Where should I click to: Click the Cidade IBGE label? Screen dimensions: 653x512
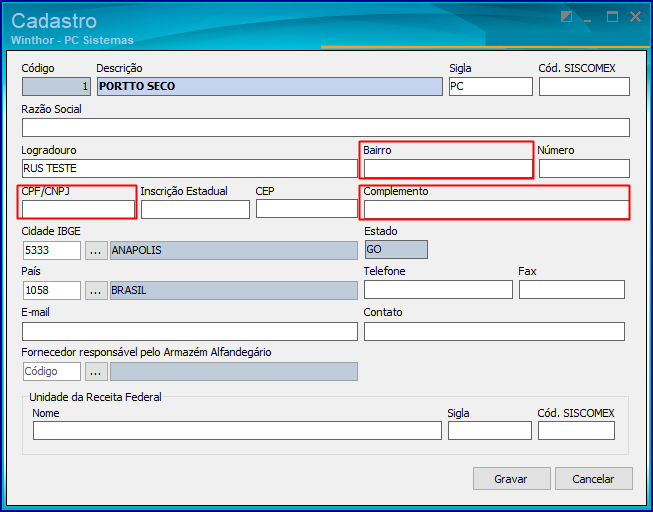point(51,231)
